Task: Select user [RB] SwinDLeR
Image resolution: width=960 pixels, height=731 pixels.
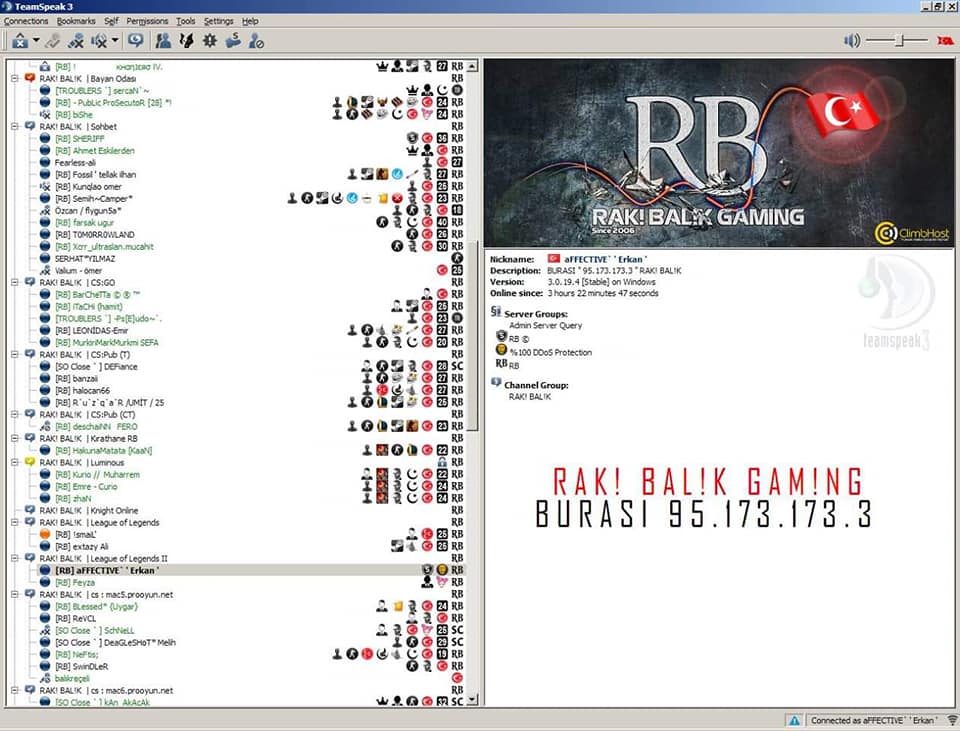Action: coord(81,666)
